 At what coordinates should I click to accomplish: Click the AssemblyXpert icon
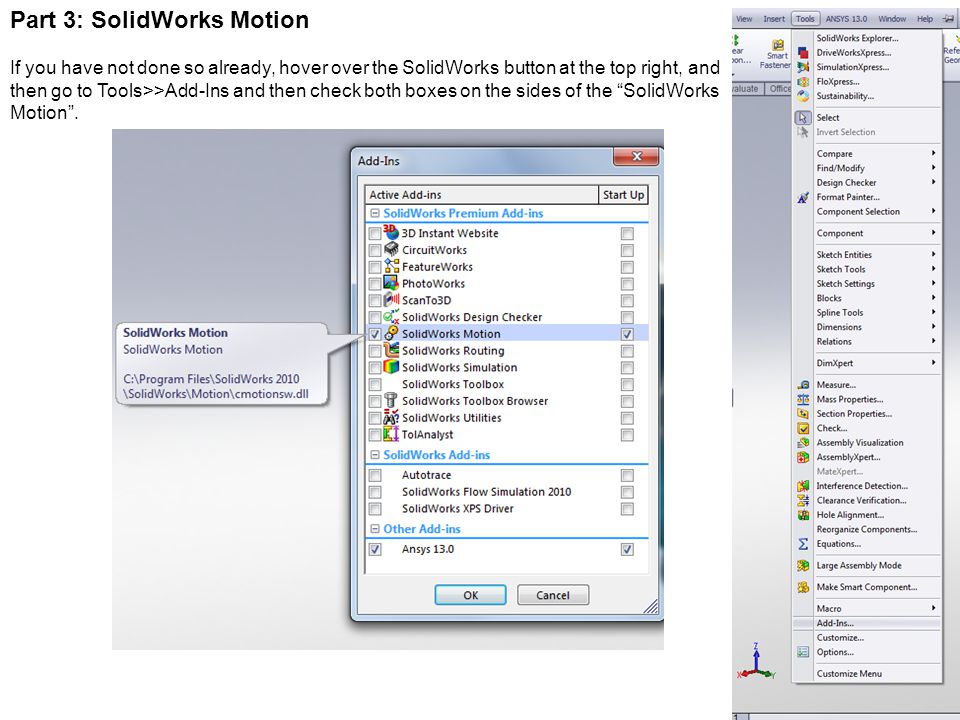tap(803, 457)
